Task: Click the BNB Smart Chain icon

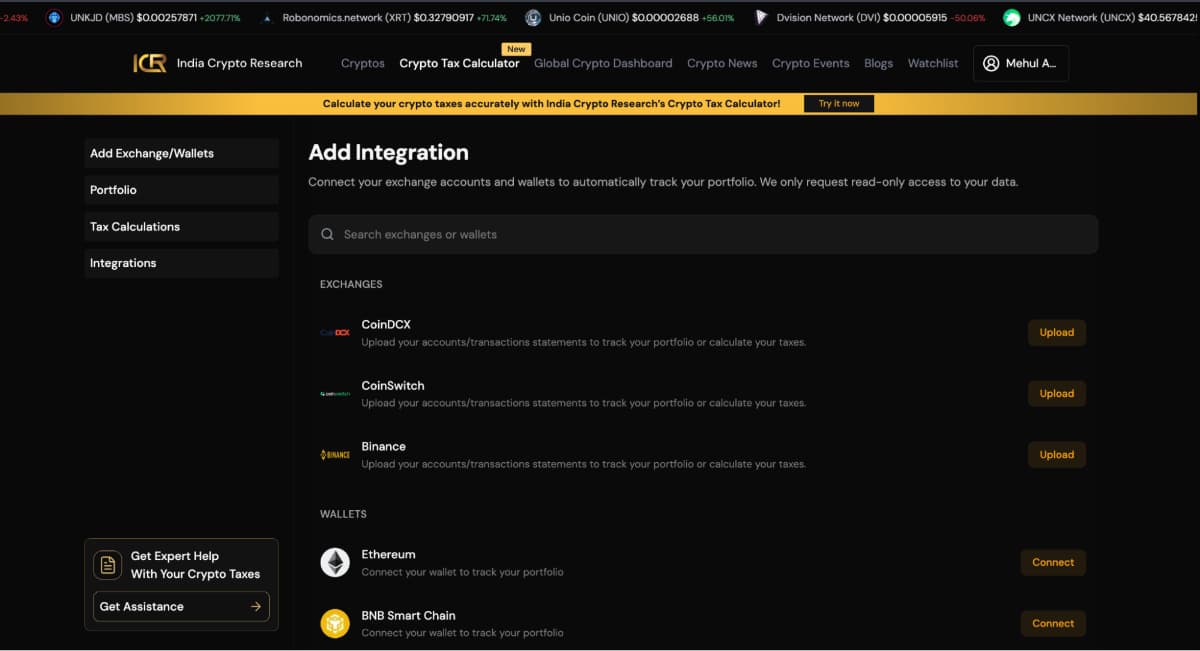Action: [x=335, y=624]
